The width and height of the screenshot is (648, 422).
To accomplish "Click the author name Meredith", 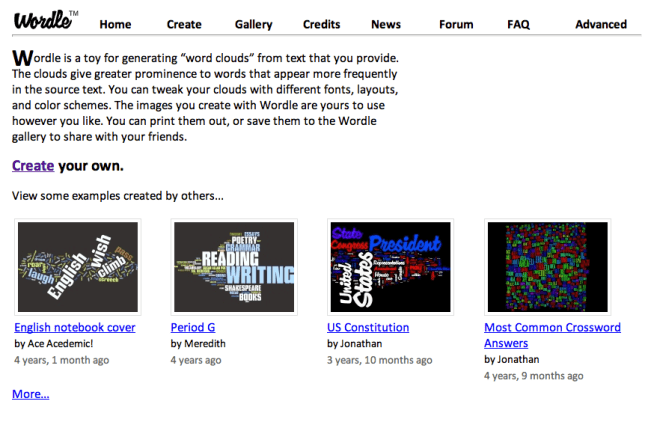I will pos(206,343).
